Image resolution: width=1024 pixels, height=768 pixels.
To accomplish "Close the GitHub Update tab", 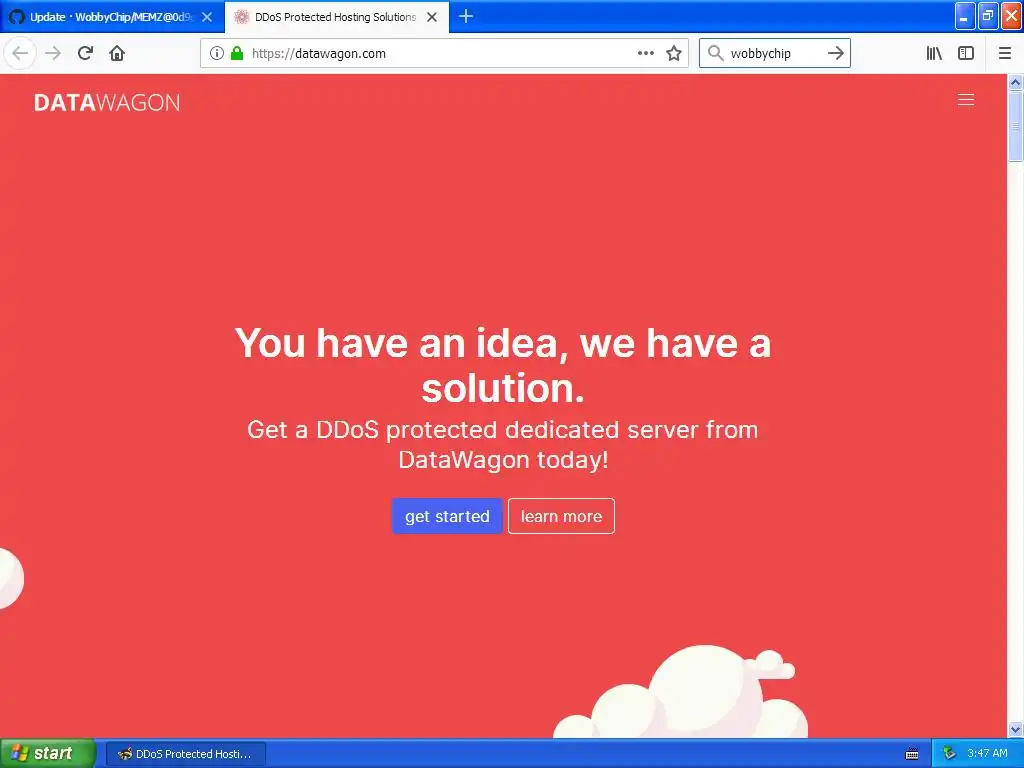I will [x=207, y=17].
